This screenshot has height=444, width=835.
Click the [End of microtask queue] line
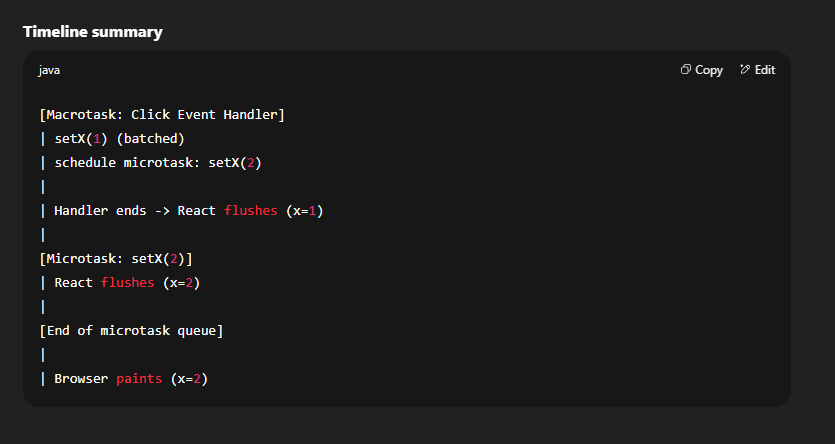click(x=132, y=330)
